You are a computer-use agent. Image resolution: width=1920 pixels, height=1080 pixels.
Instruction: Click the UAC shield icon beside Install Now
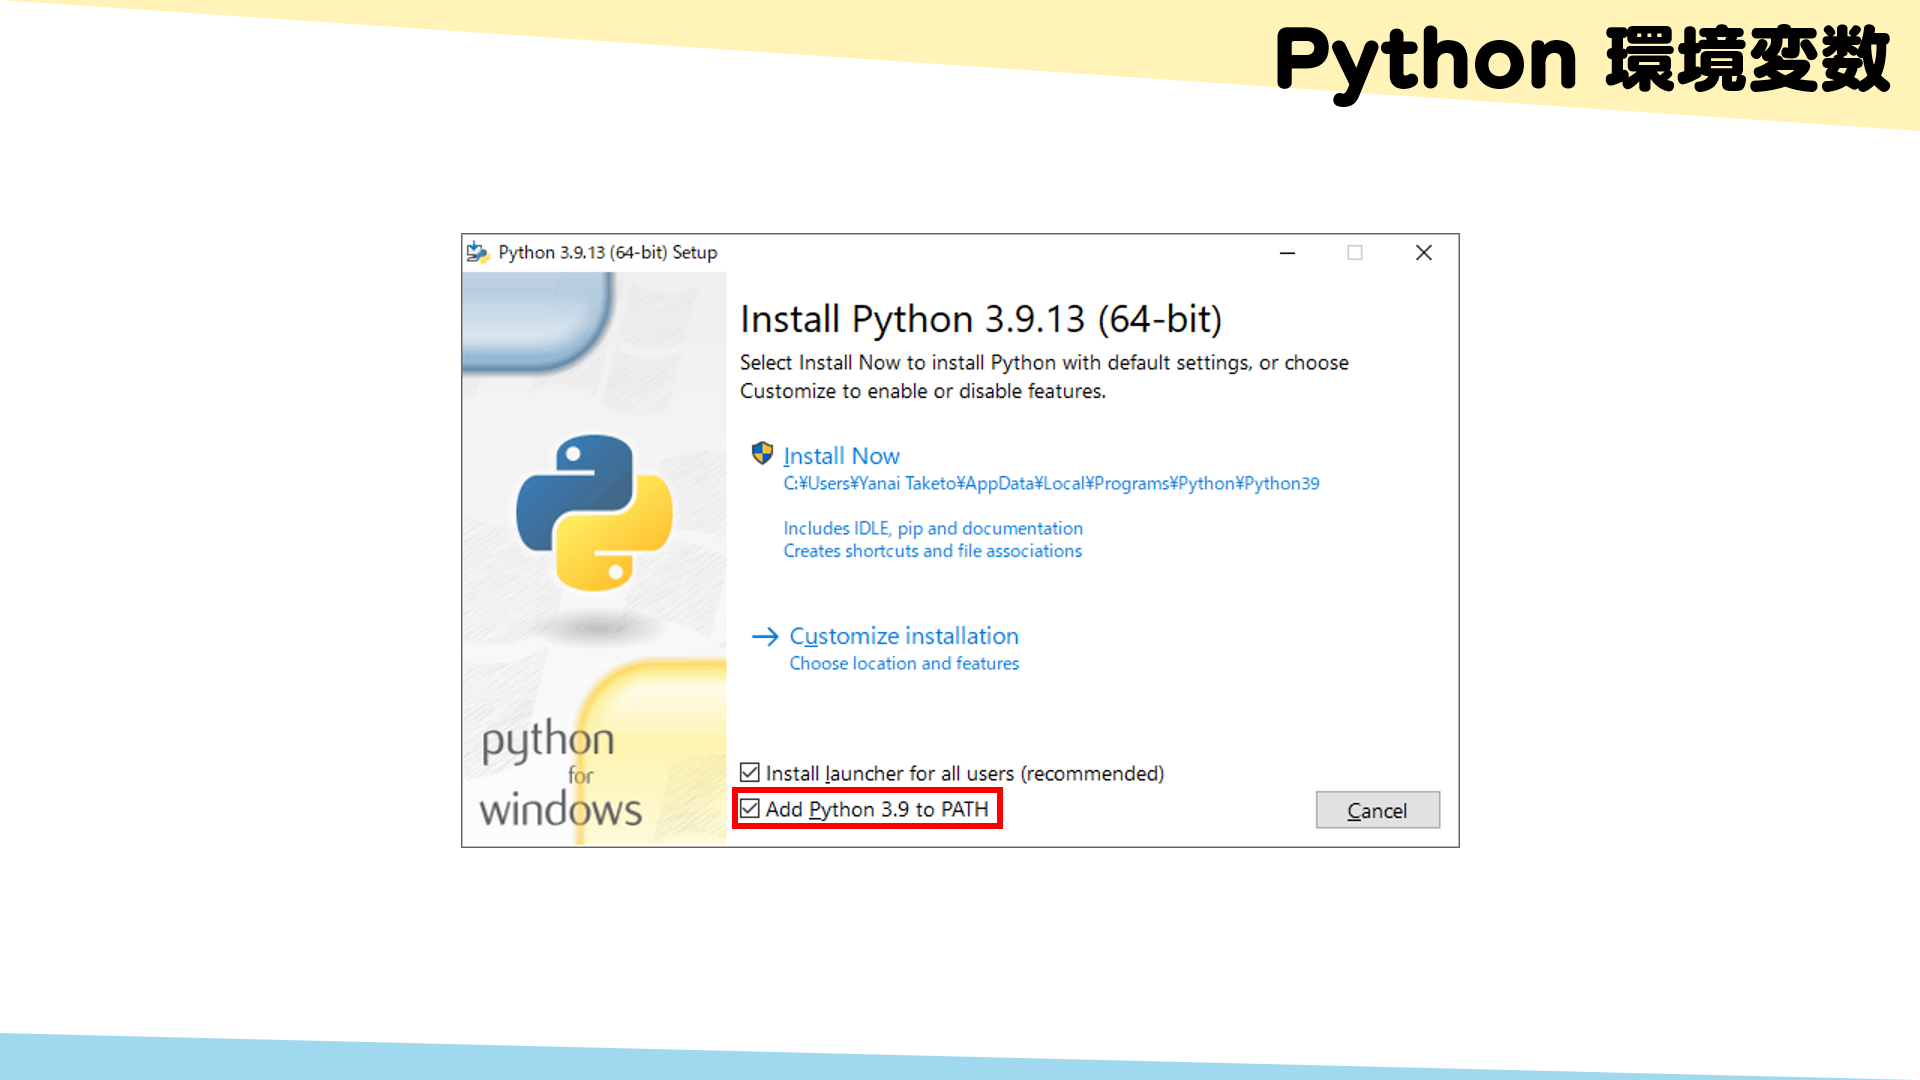[x=762, y=454]
